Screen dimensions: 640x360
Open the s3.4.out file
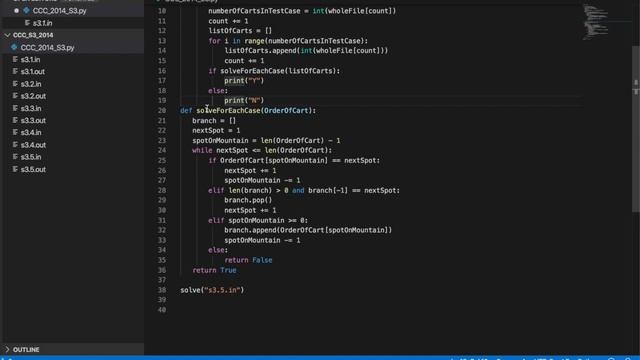pos(33,145)
